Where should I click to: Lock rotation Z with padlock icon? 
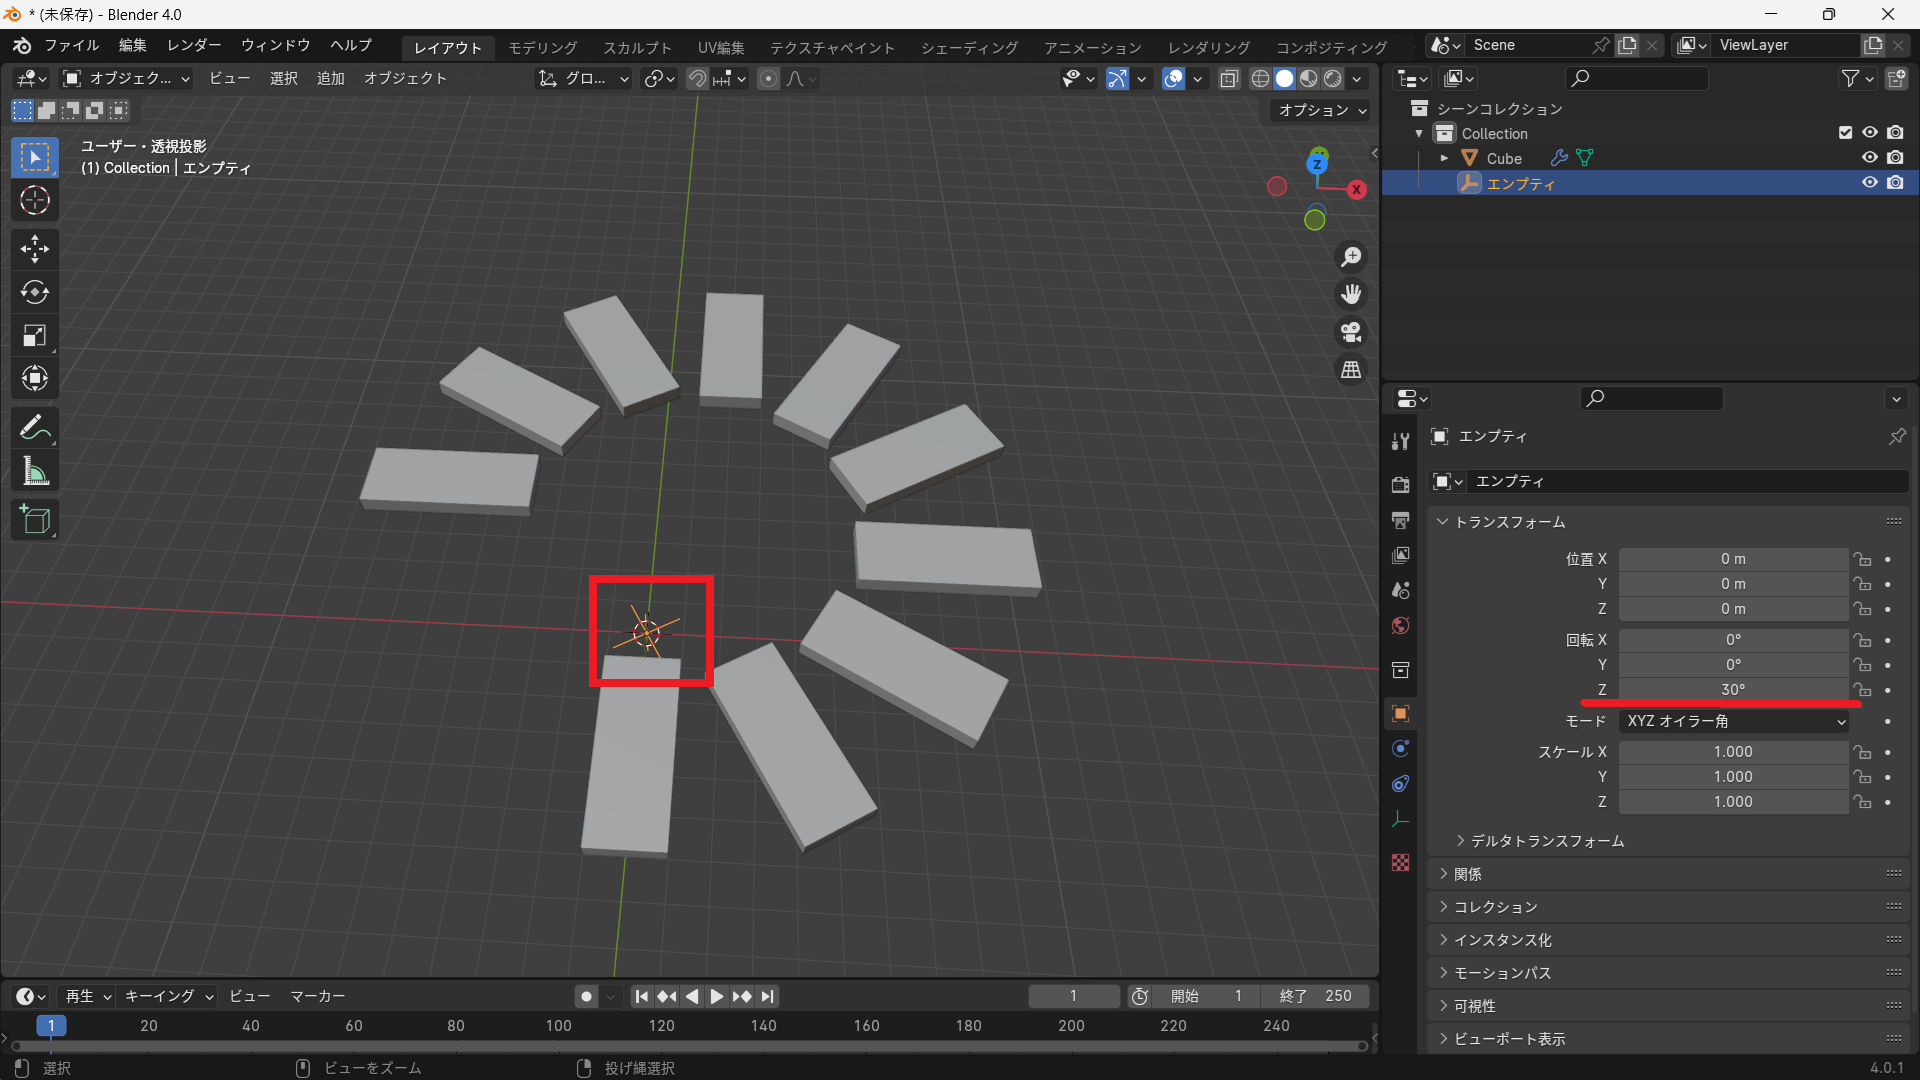pos(1862,690)
